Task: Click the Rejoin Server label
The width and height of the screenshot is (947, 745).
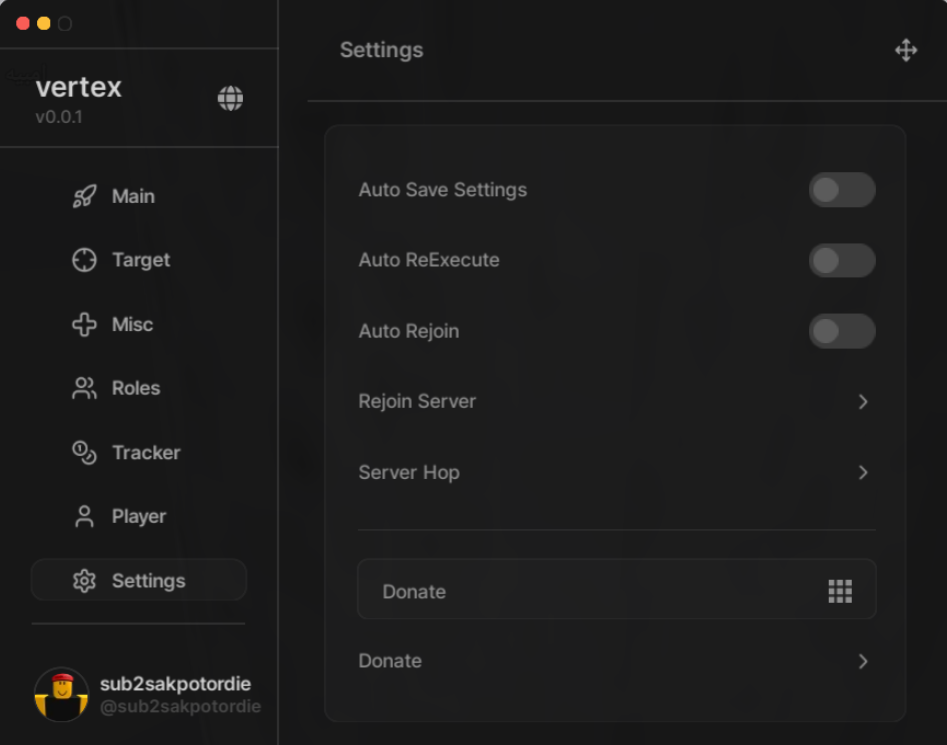Action: [417, 401]
